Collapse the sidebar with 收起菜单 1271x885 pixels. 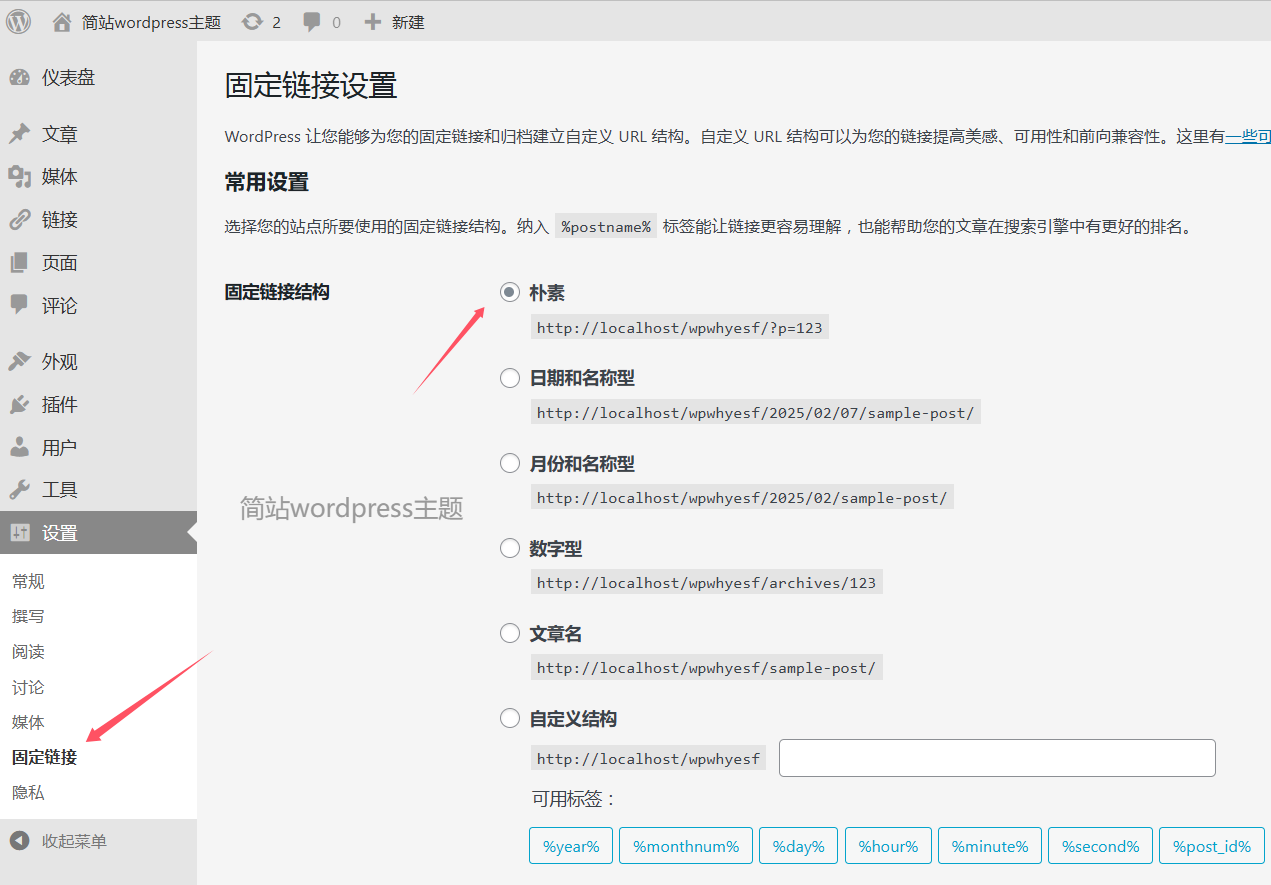[73, 841]
